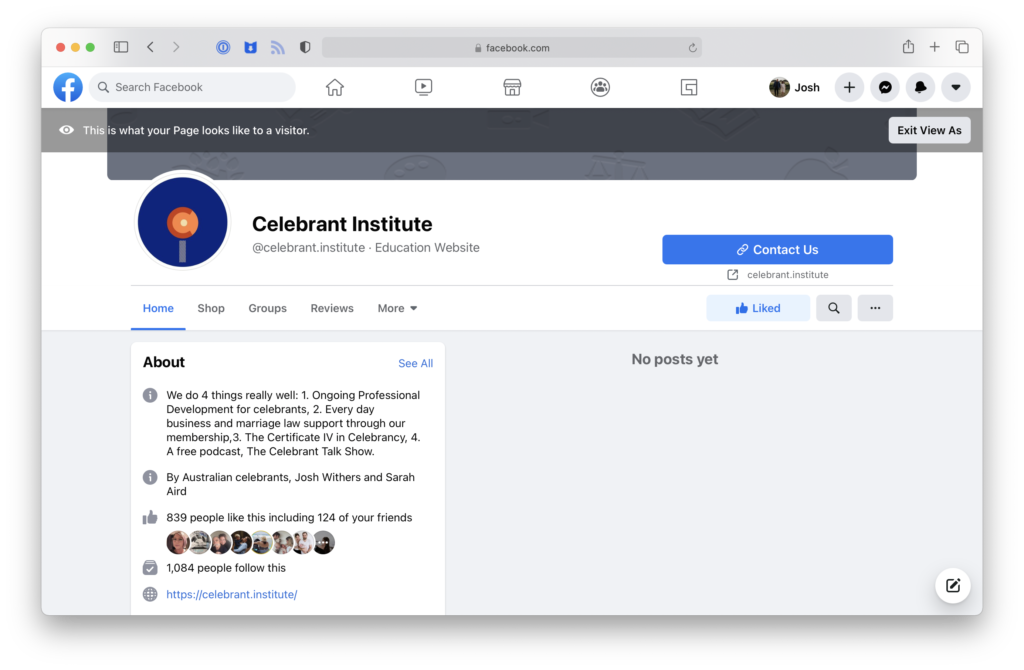Switch to the Reviews tab
The height and width of the screenshot is (670, 1024).
point(332,308)
